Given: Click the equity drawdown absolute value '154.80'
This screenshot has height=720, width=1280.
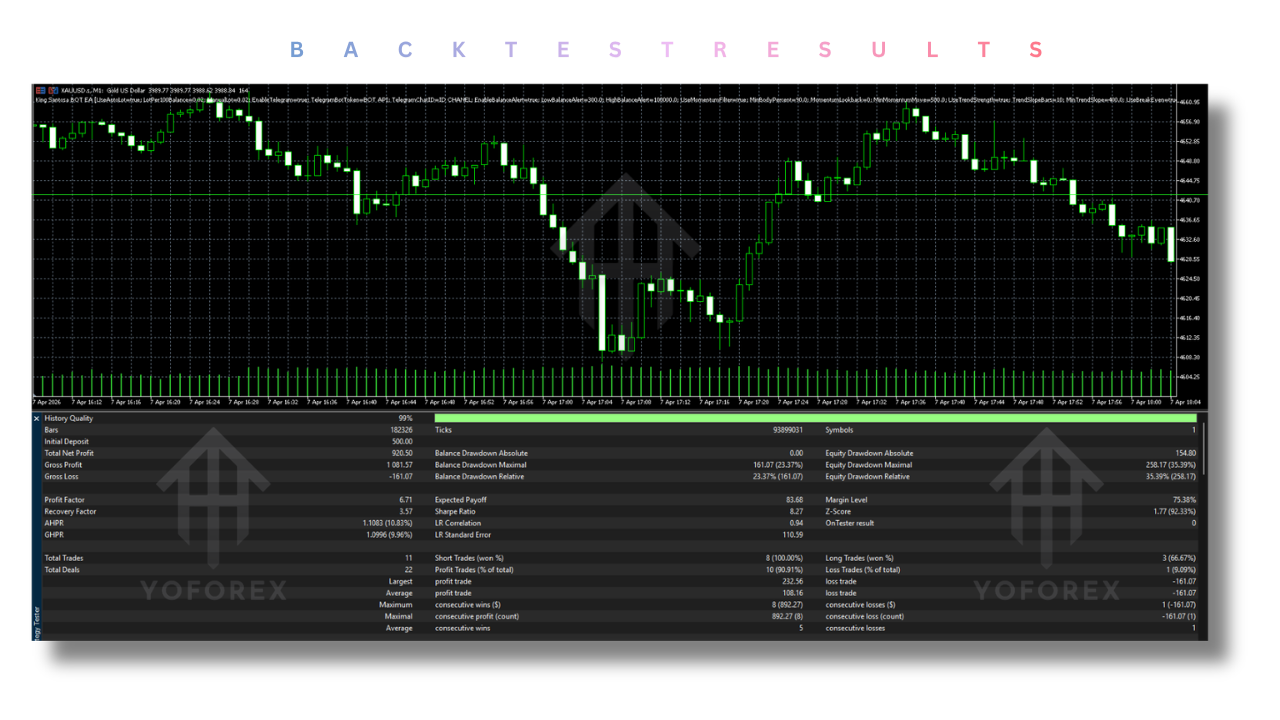Looking at the screenshot, I should pyautogui.click(x=1184, y=454).
